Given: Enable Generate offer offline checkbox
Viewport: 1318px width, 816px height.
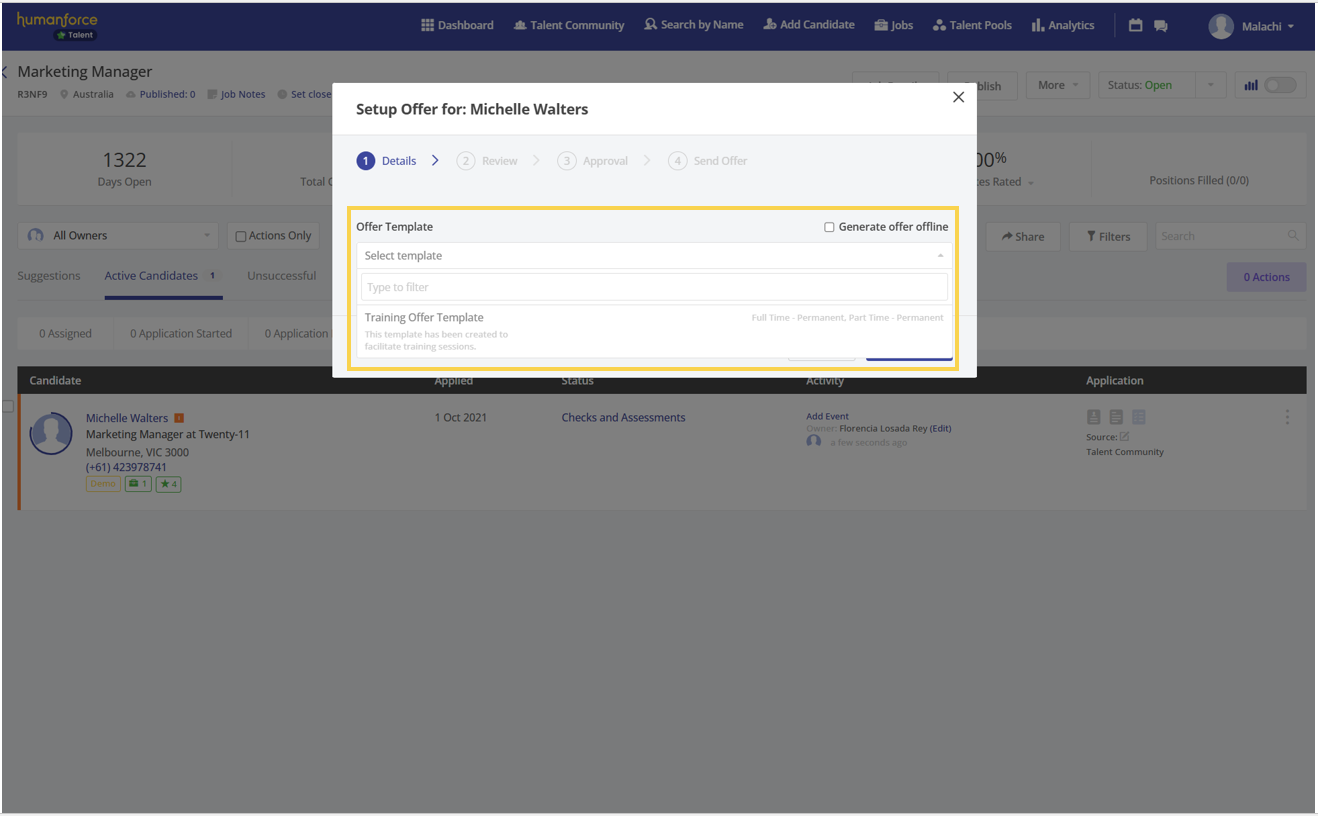Looking at the screenshot, I should [829, 227].
